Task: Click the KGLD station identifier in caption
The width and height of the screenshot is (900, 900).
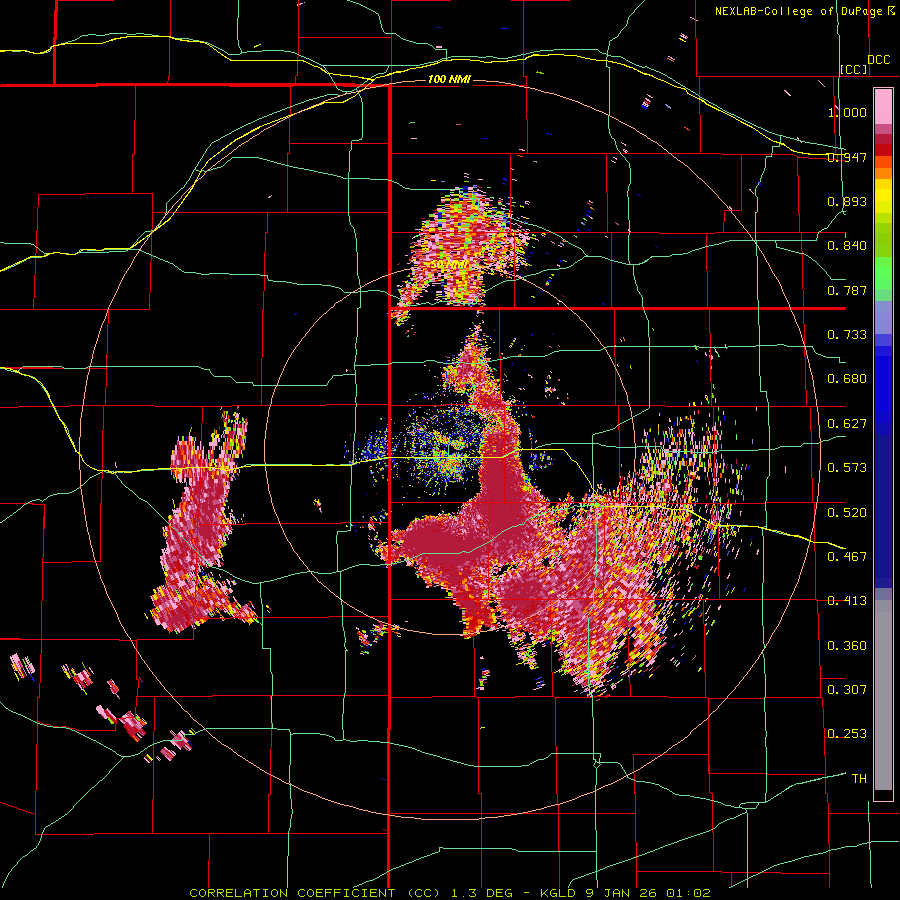Action: coord(560,893)
